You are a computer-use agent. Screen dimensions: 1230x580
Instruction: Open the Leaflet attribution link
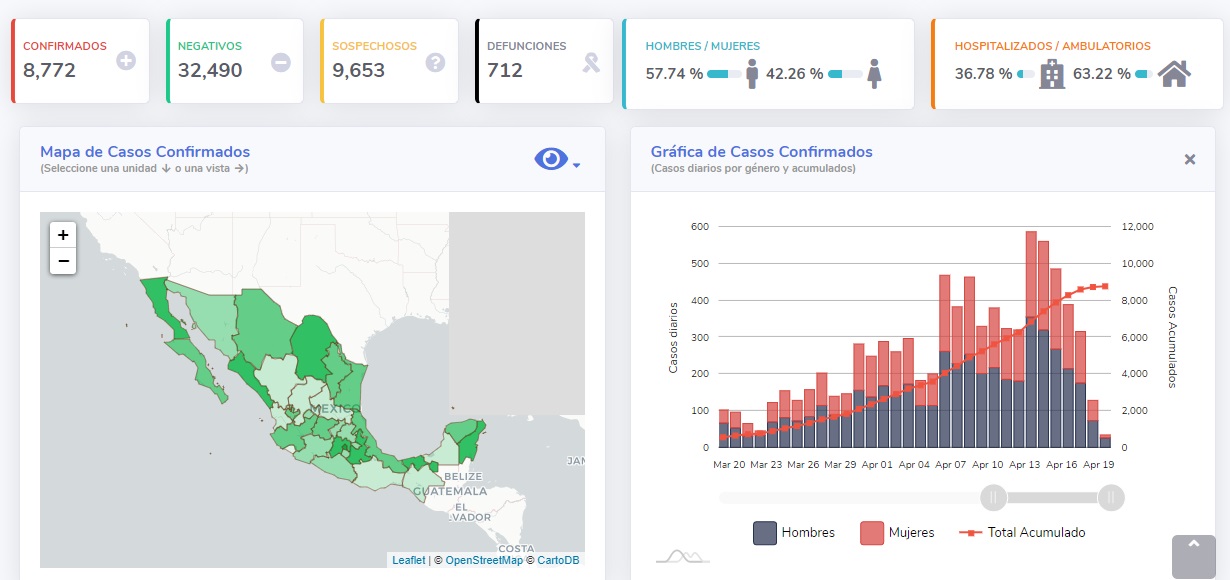(x=408, y=561)
